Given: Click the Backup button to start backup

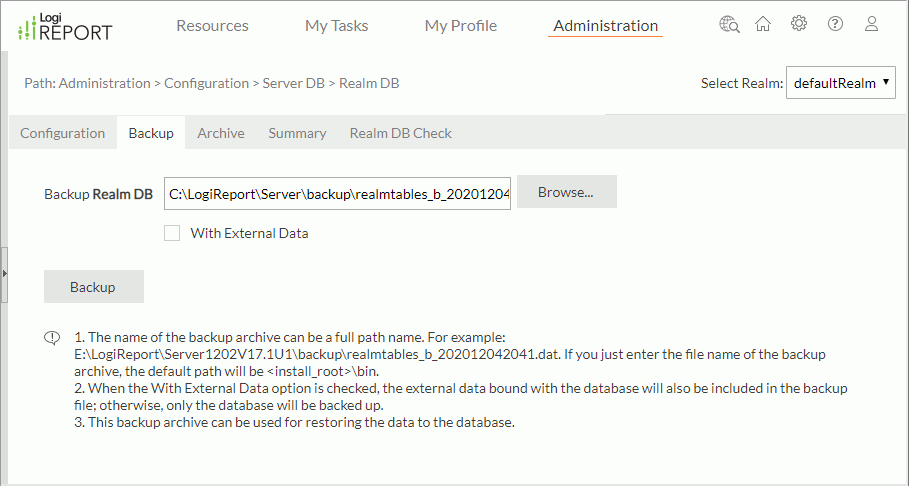Looking at the screenshot, I should click(x=93, y=287).
